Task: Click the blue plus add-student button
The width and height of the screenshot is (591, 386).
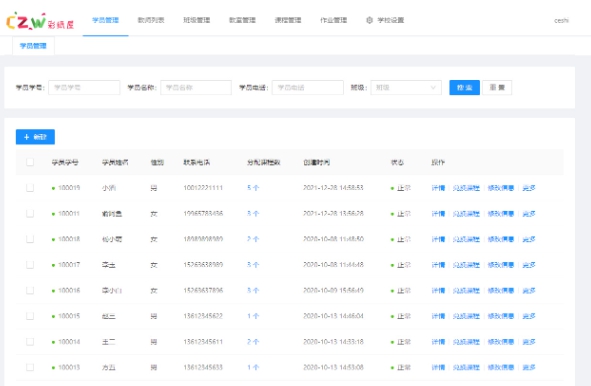Action: point(35,137)
